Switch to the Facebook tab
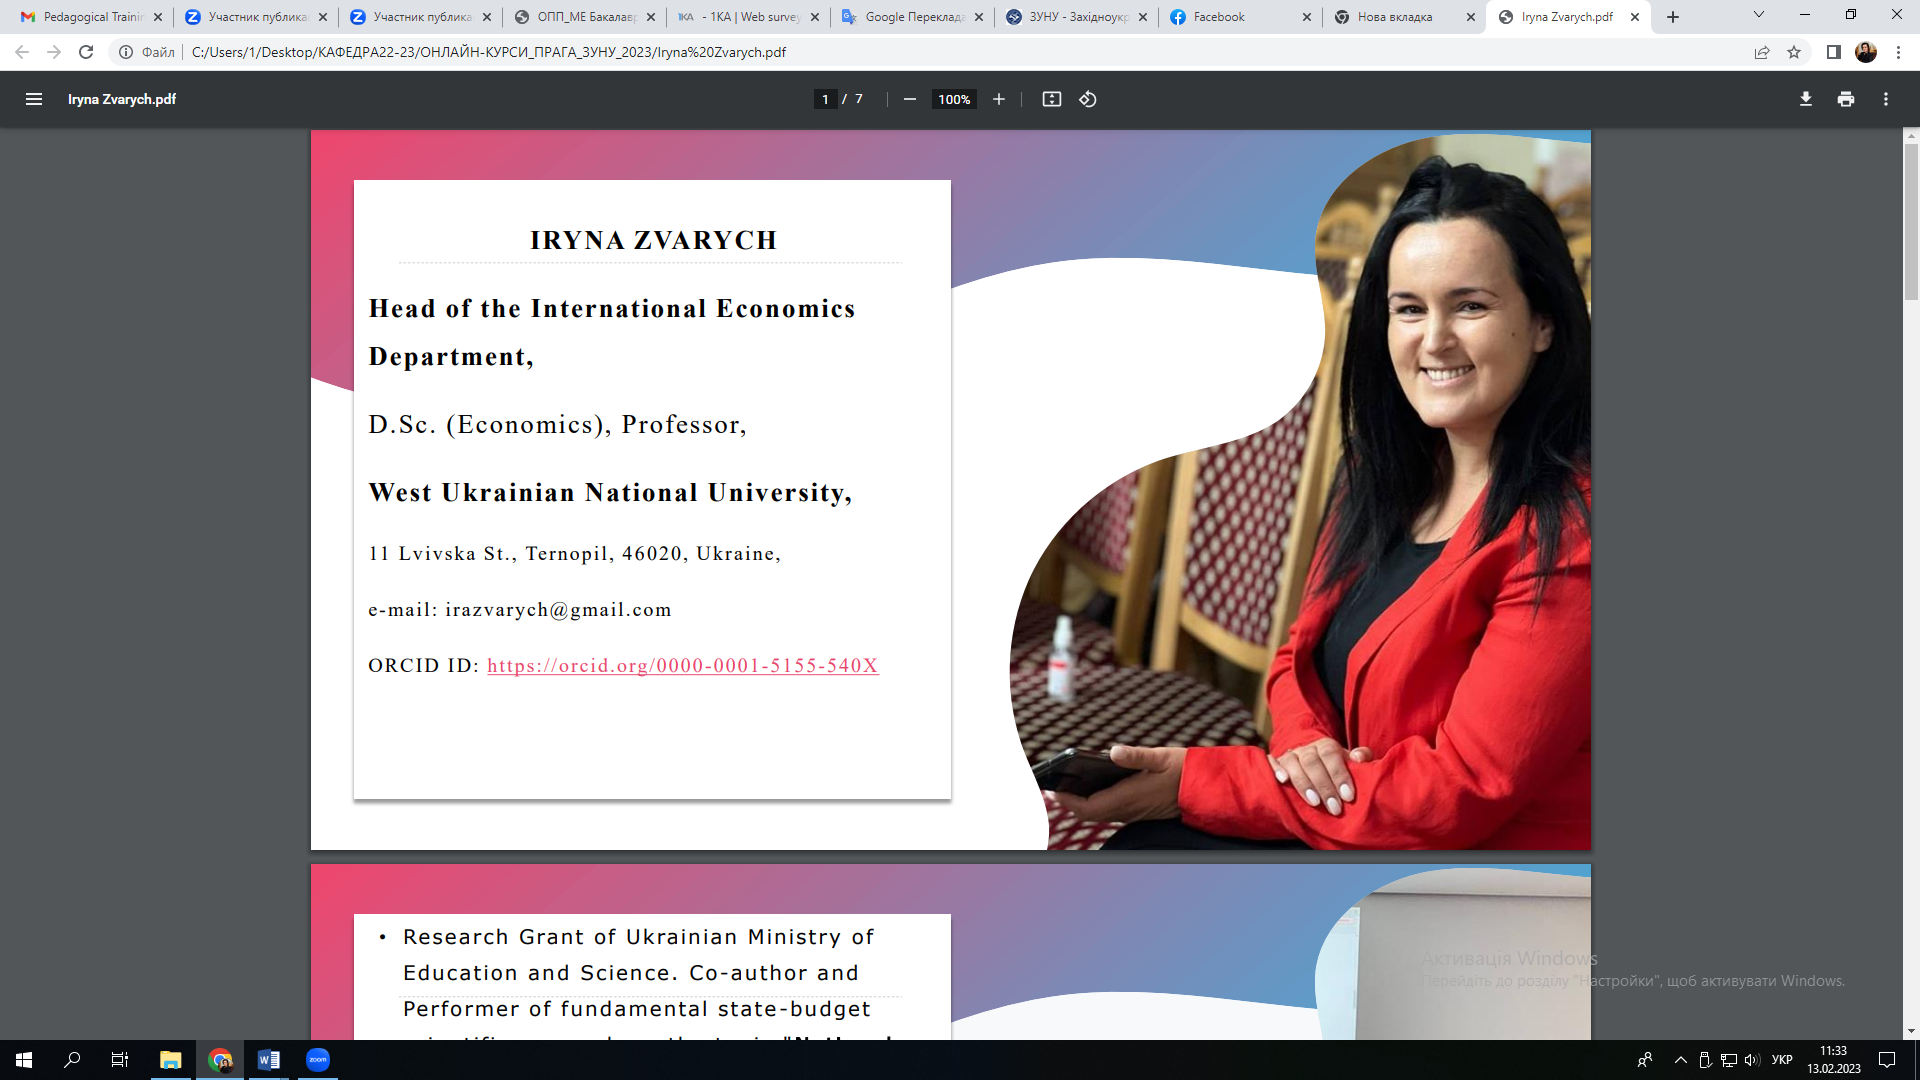This screenshot has width=1920, height=1080. (1240, 17)
